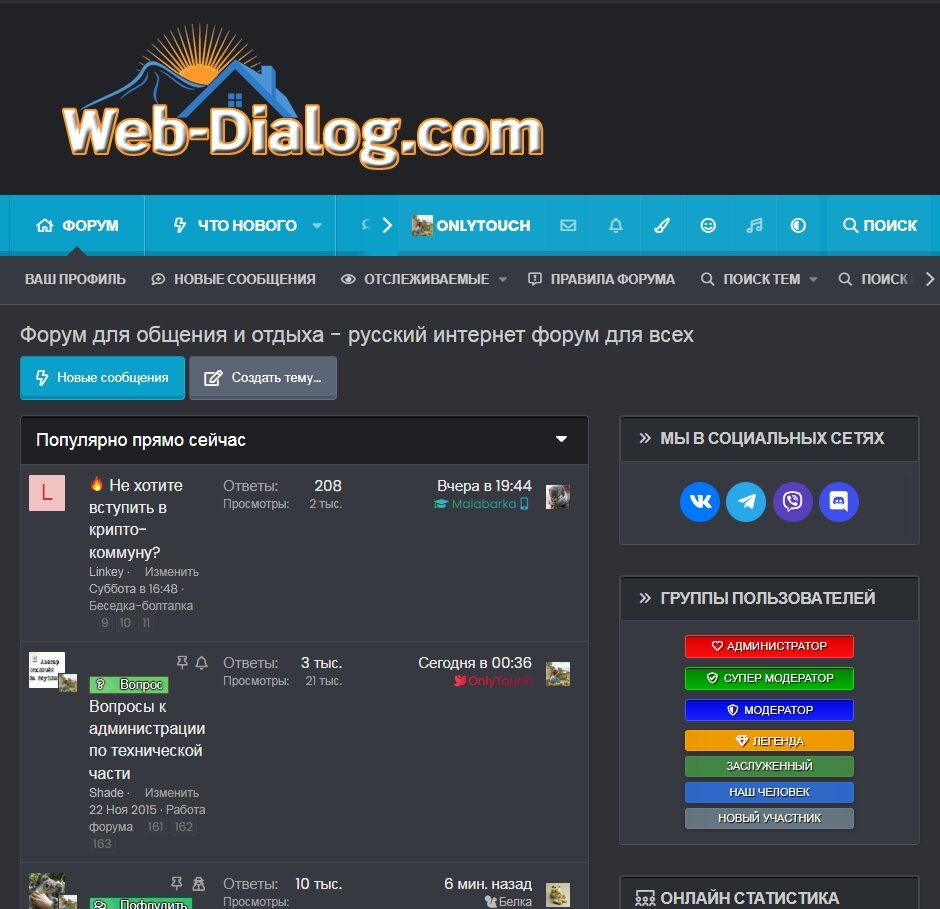Open OnlyTouch avatar in admin questions row
The height and width of the screenshot is (909, 940).
pos(558,674)
